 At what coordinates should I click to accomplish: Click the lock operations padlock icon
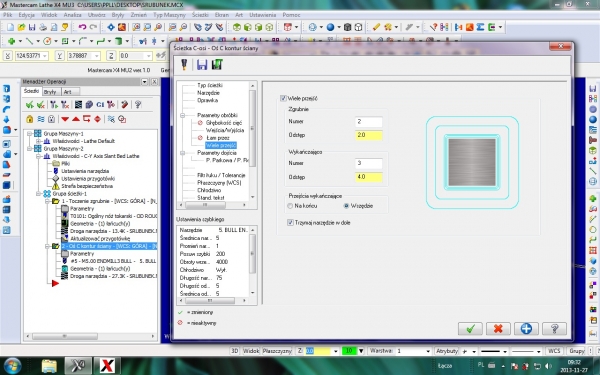(x=29, y=119)
